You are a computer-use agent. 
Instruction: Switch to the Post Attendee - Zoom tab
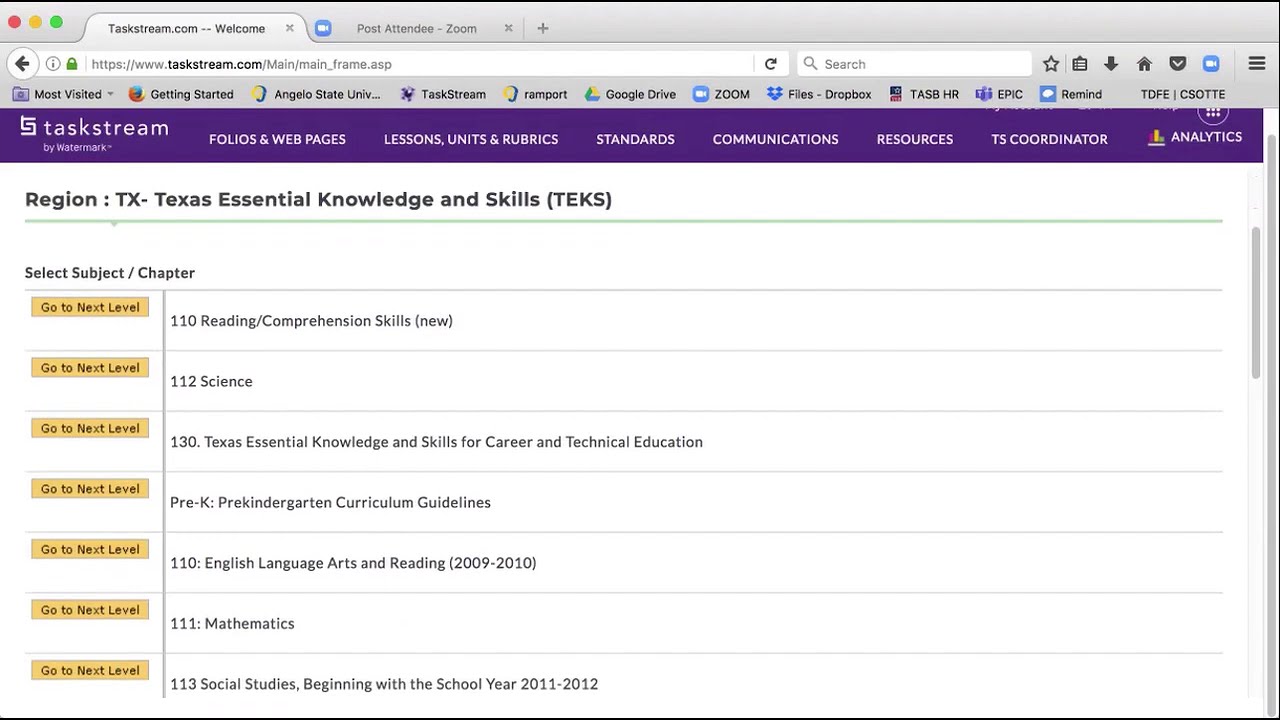tap(416, 28)
